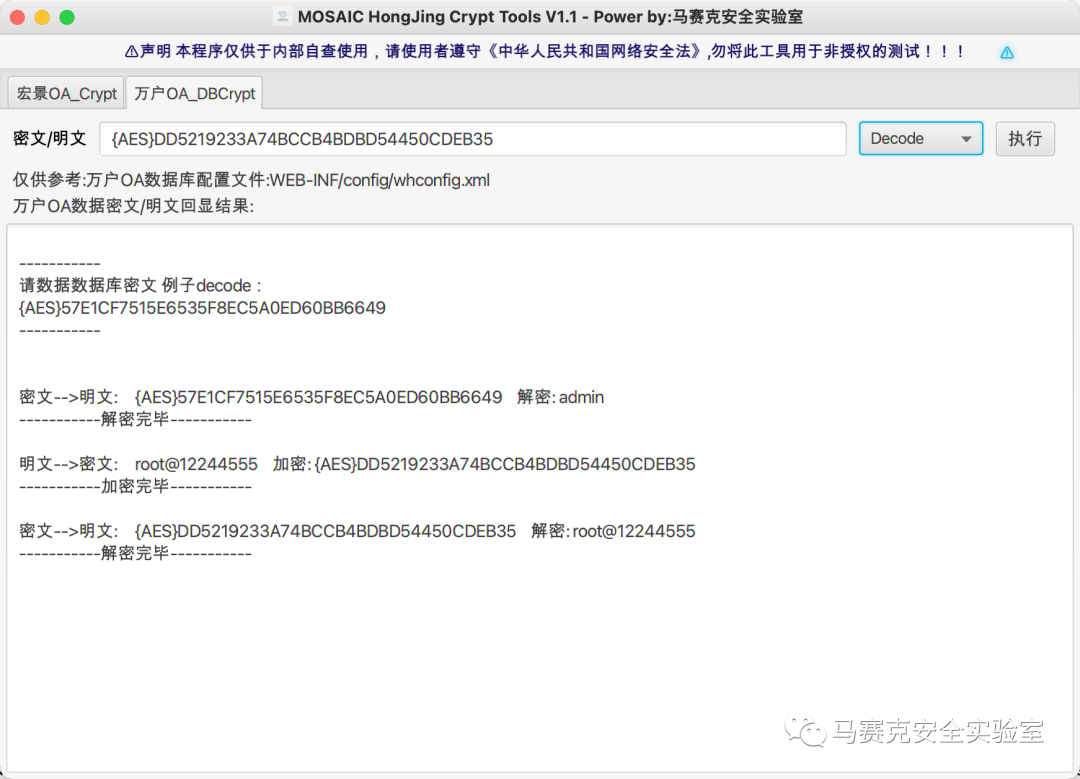This screenshot has height=779, width=1080.
Task: Click the 密文/明文 input field
Action: (x=472, y=139)
